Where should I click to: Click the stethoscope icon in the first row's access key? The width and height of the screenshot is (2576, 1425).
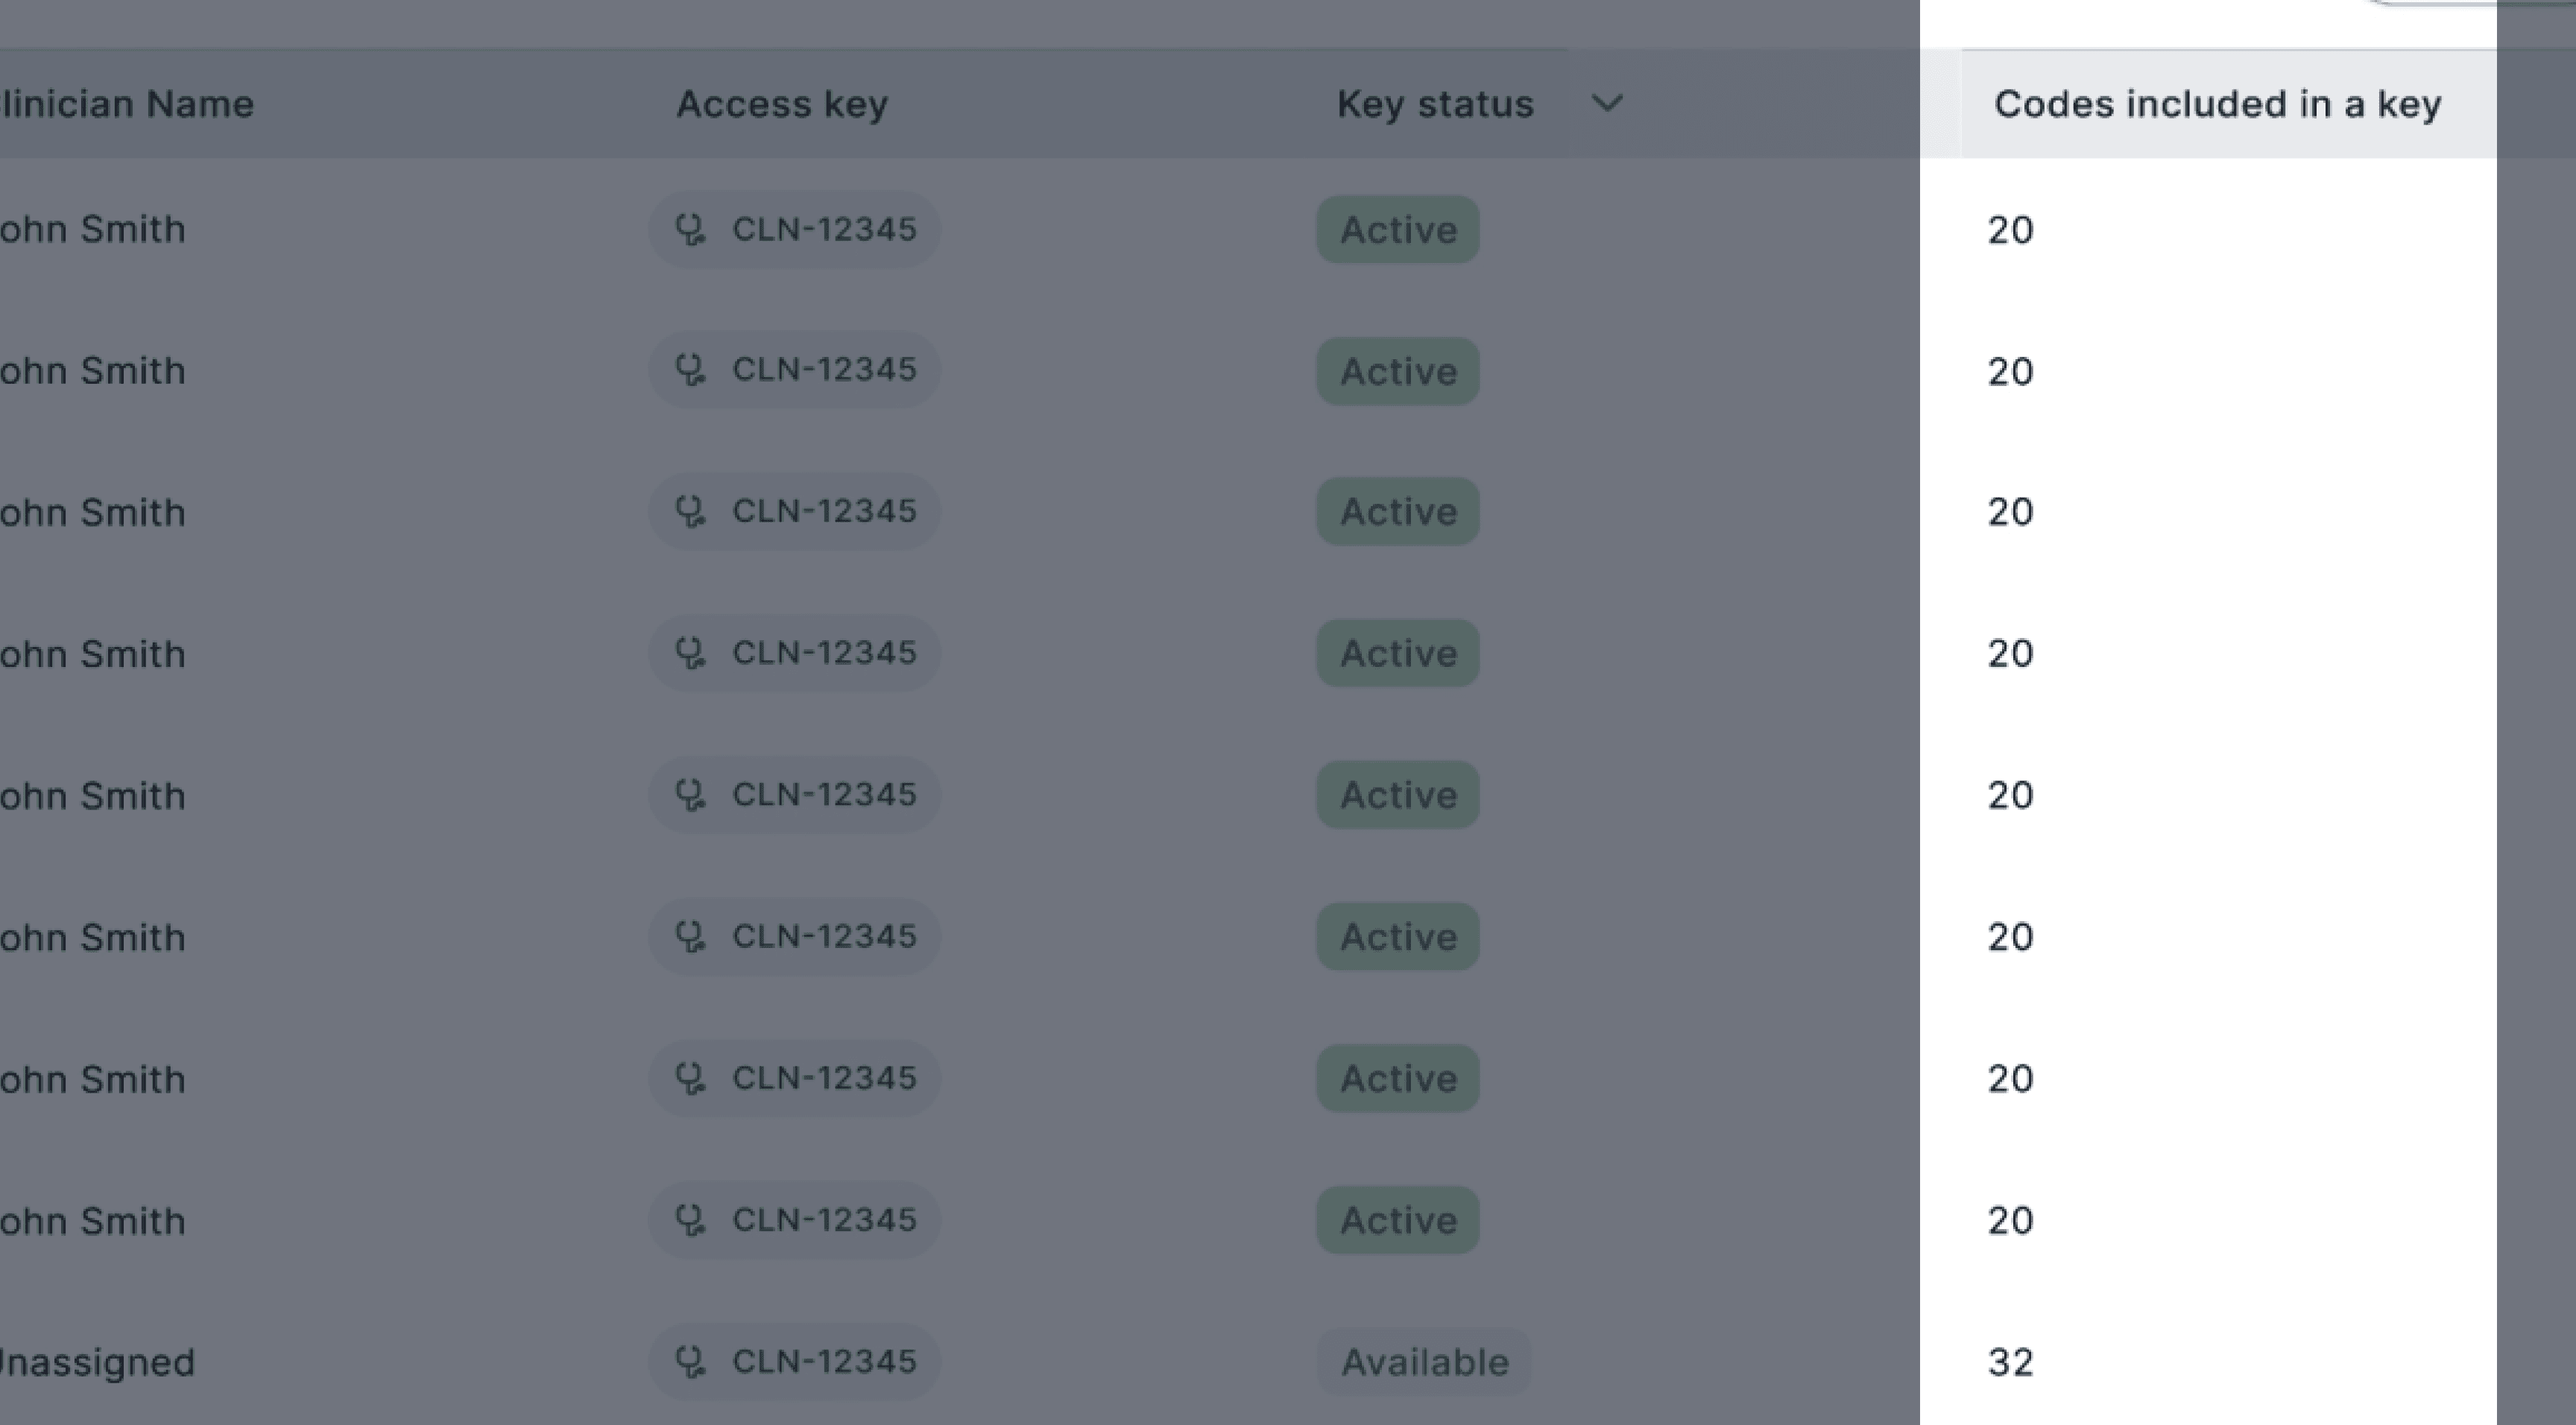pyautogui.click(x=690, y=230)
